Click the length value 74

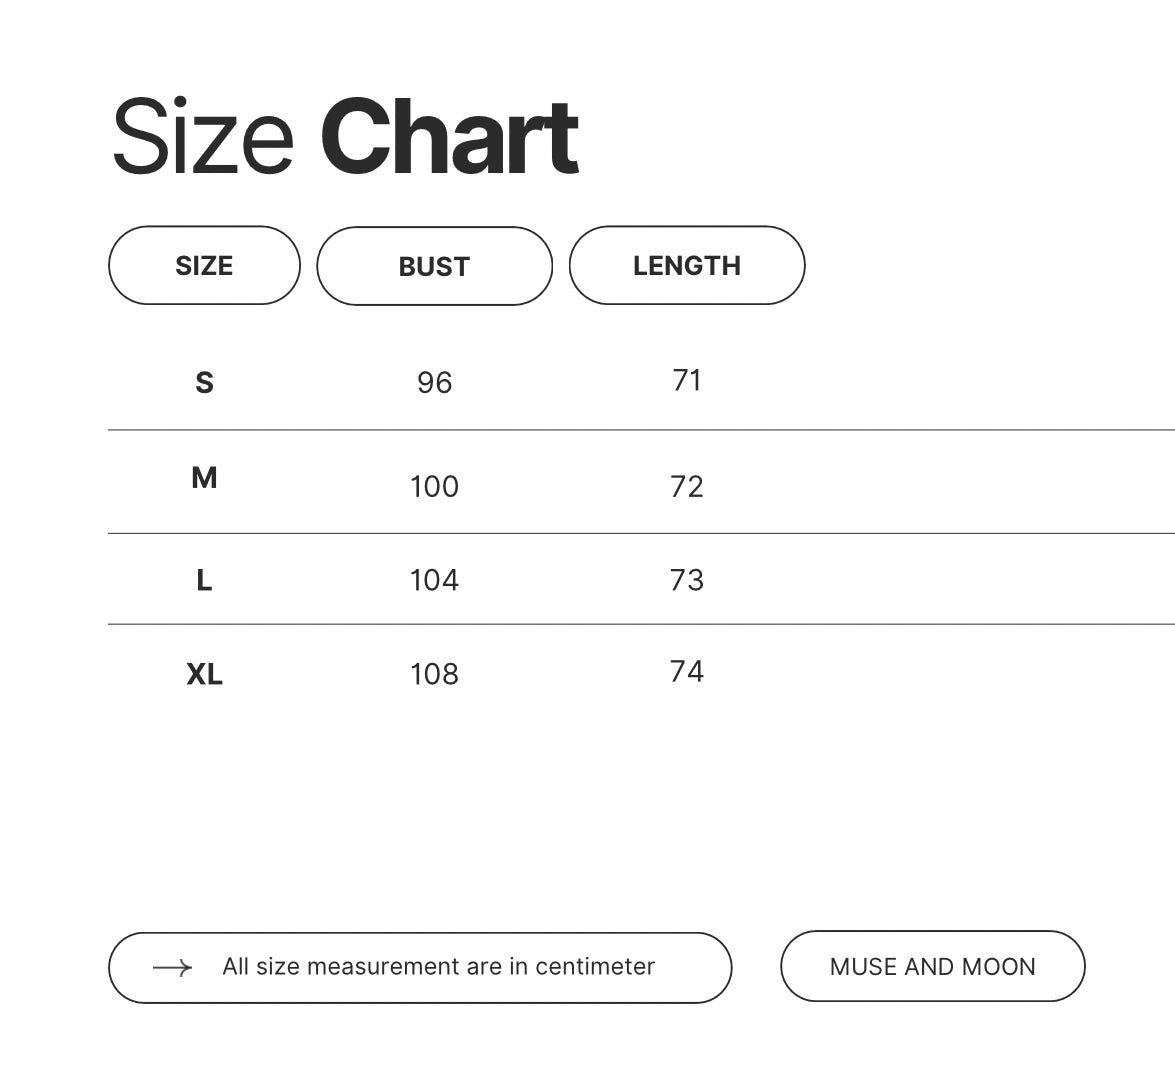(x=687, y=671)
